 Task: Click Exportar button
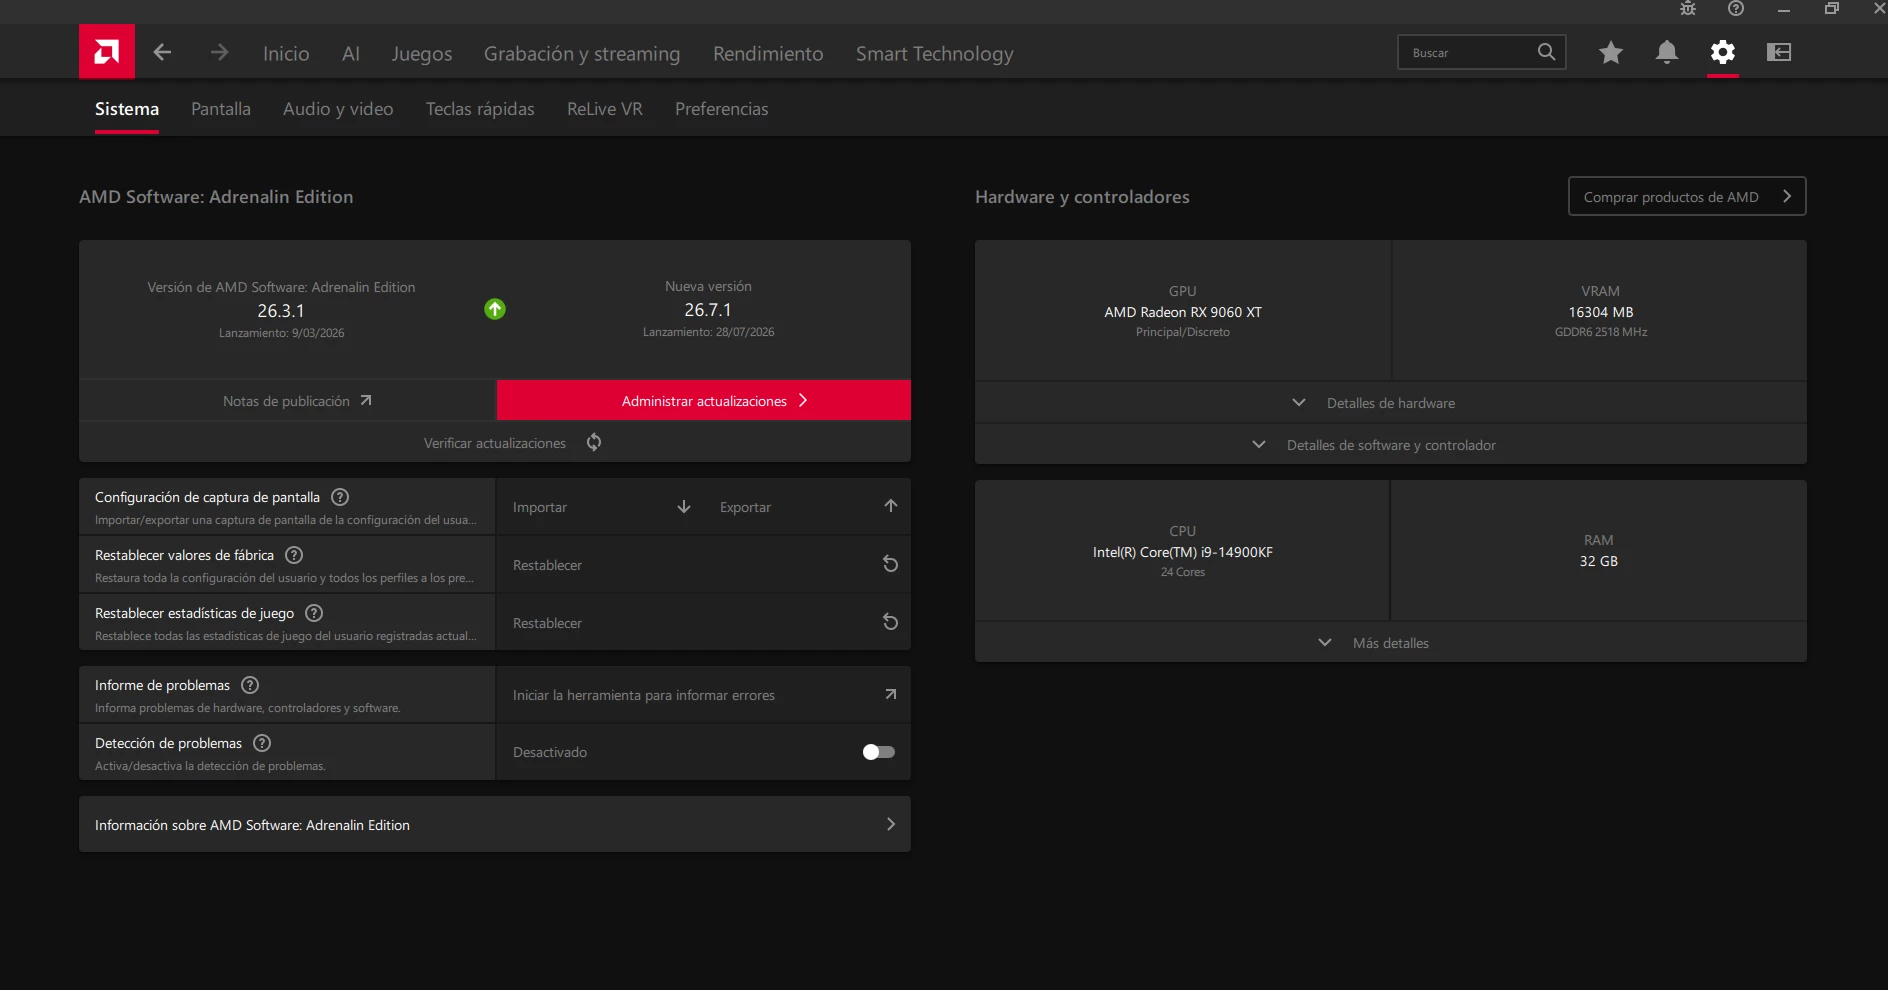click(x=808, y=507)
